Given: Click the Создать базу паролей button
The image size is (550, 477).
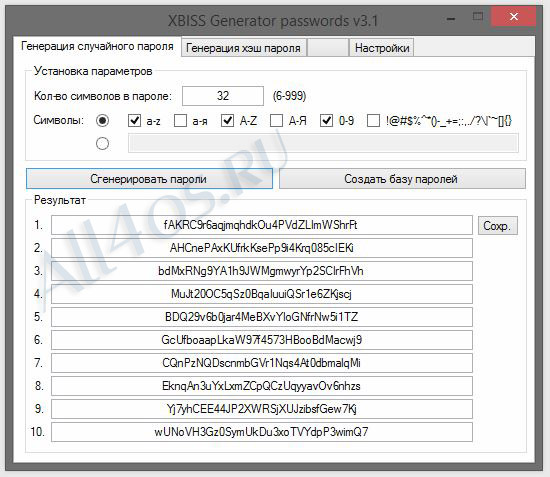Looking at the screenshot, I should (x=402, y=179).
